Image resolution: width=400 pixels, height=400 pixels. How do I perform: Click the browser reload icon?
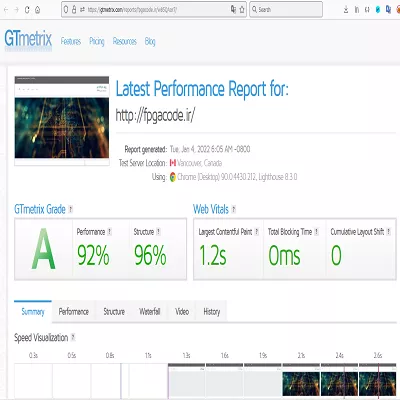(x=27, y=10)
